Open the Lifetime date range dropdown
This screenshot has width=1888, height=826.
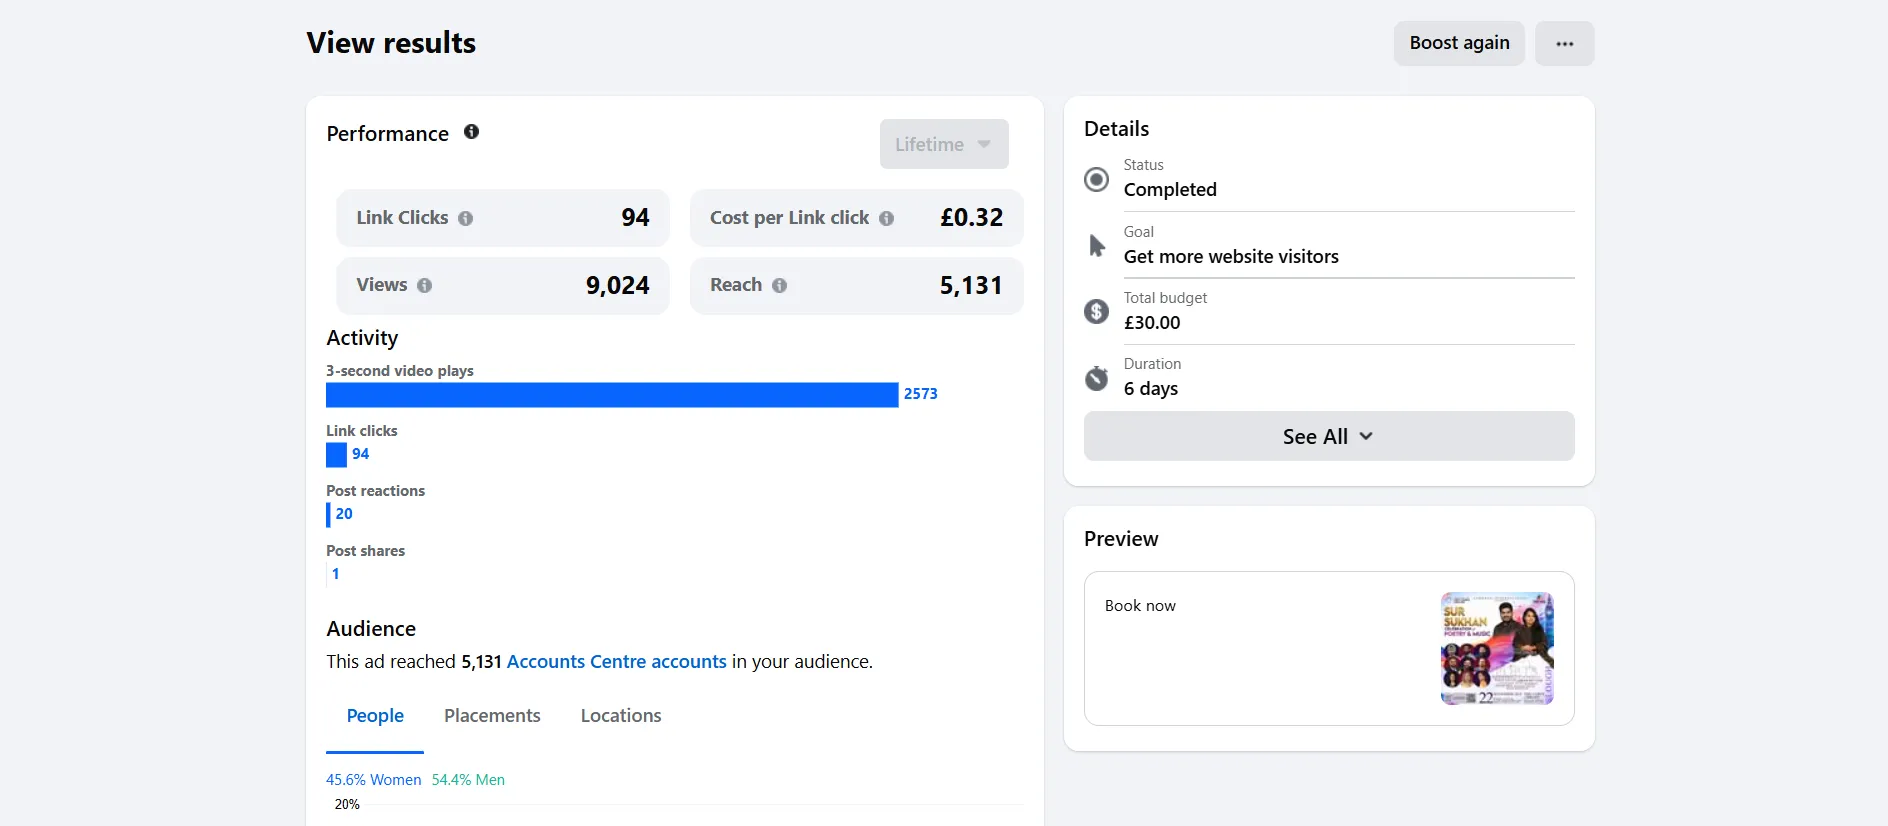(943, 145)
